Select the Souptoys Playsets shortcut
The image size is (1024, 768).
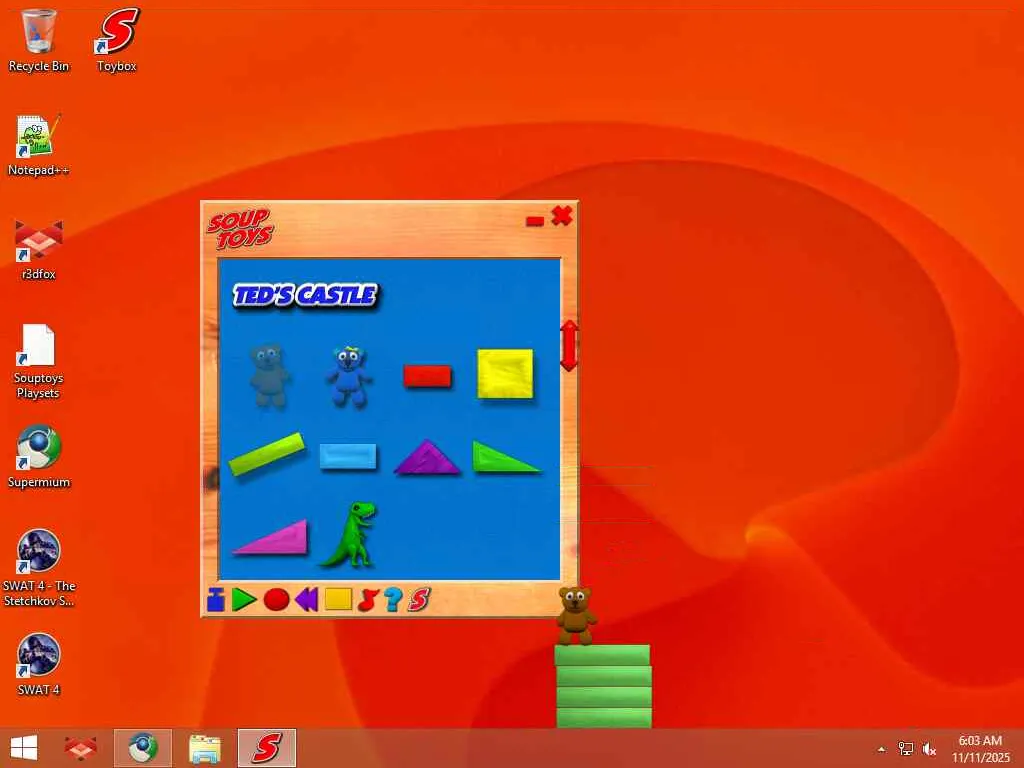(x=39, y=361)
